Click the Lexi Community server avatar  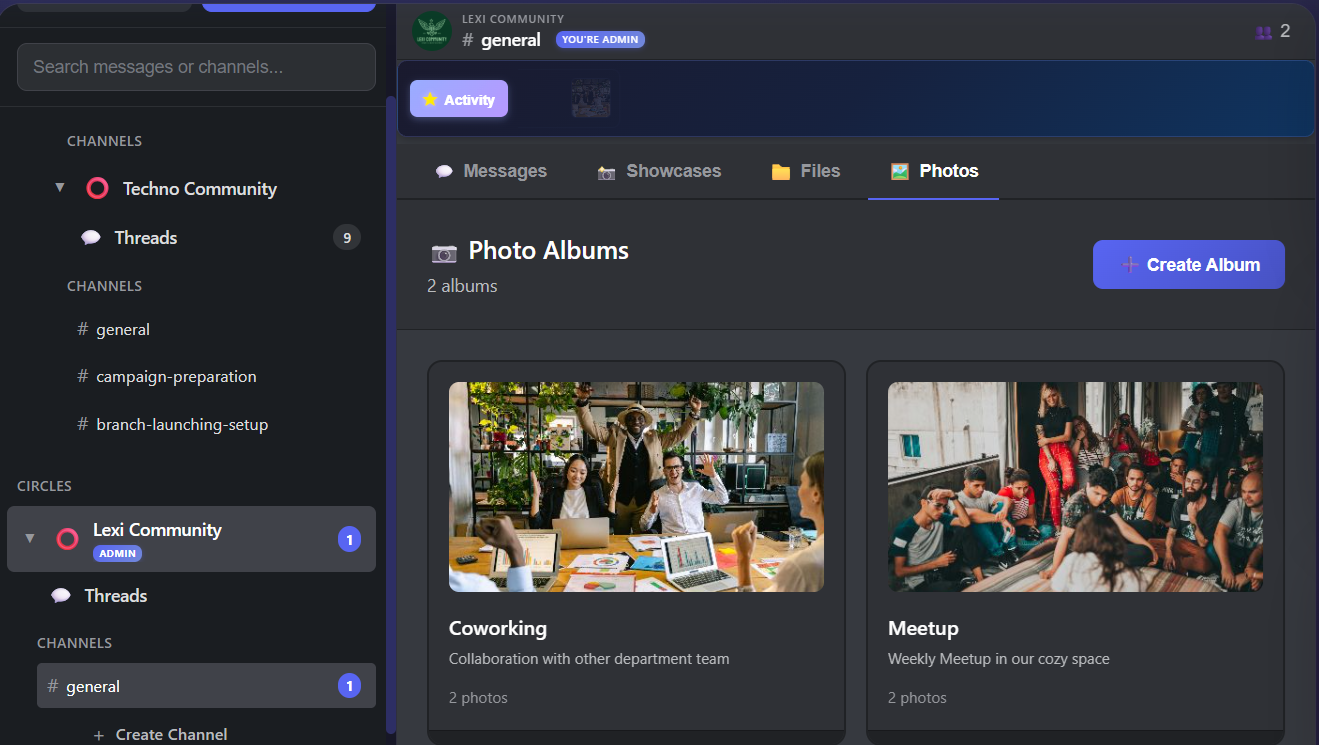point(431,31)
